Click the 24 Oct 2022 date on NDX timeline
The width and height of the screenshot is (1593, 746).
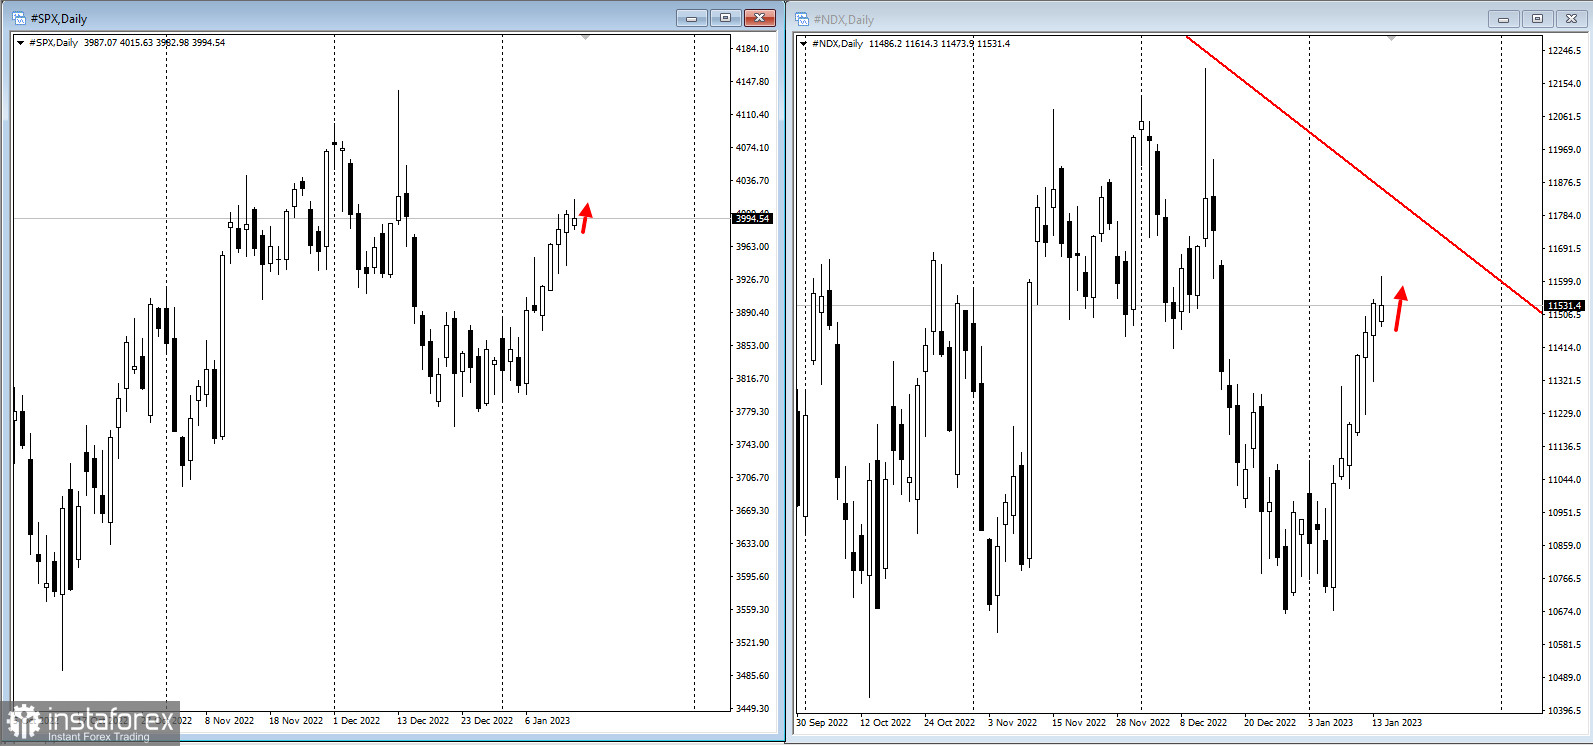950,723
